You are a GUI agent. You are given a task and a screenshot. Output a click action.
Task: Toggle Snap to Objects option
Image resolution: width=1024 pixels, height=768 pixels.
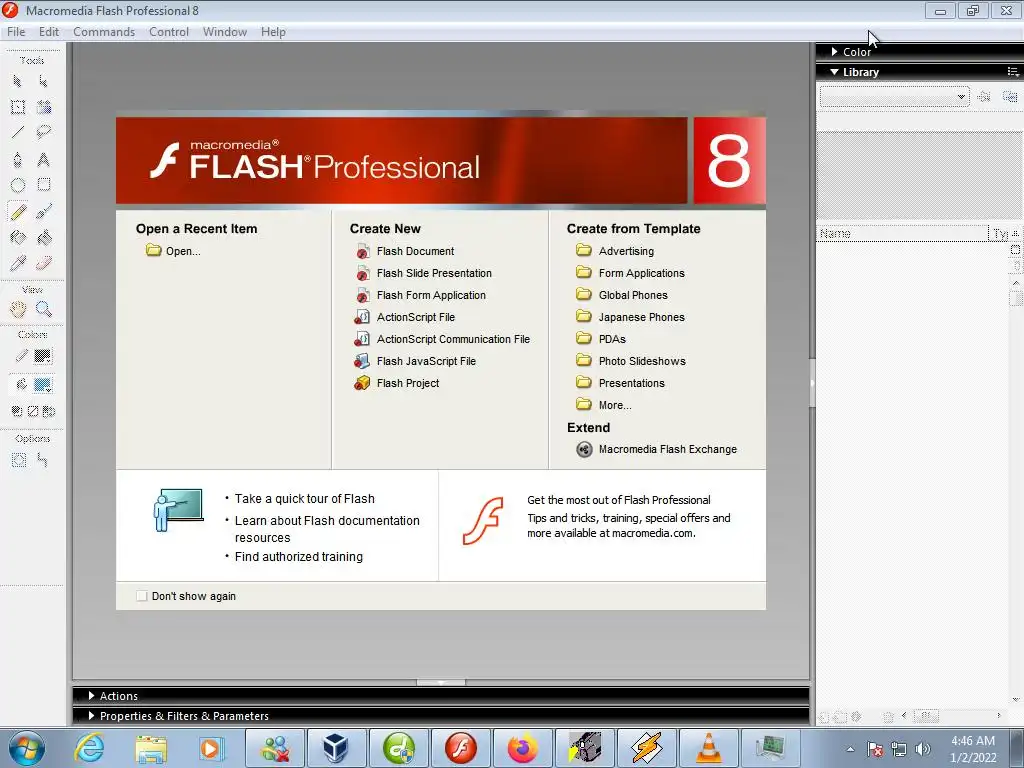[x=18, y=460]
